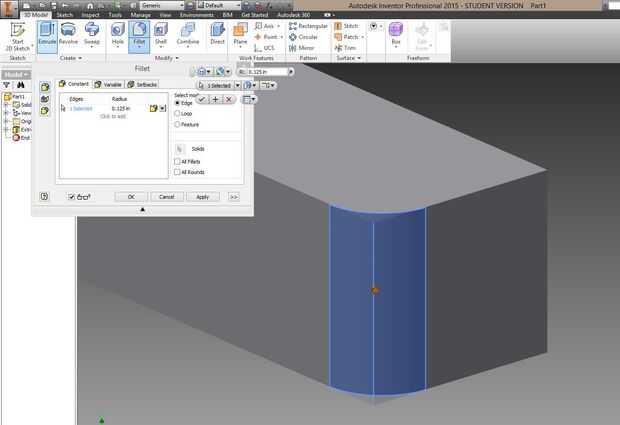Click the red X in mini-toolbar
Viewport: 620px width, 425px height.
click(x=229, y=99)
